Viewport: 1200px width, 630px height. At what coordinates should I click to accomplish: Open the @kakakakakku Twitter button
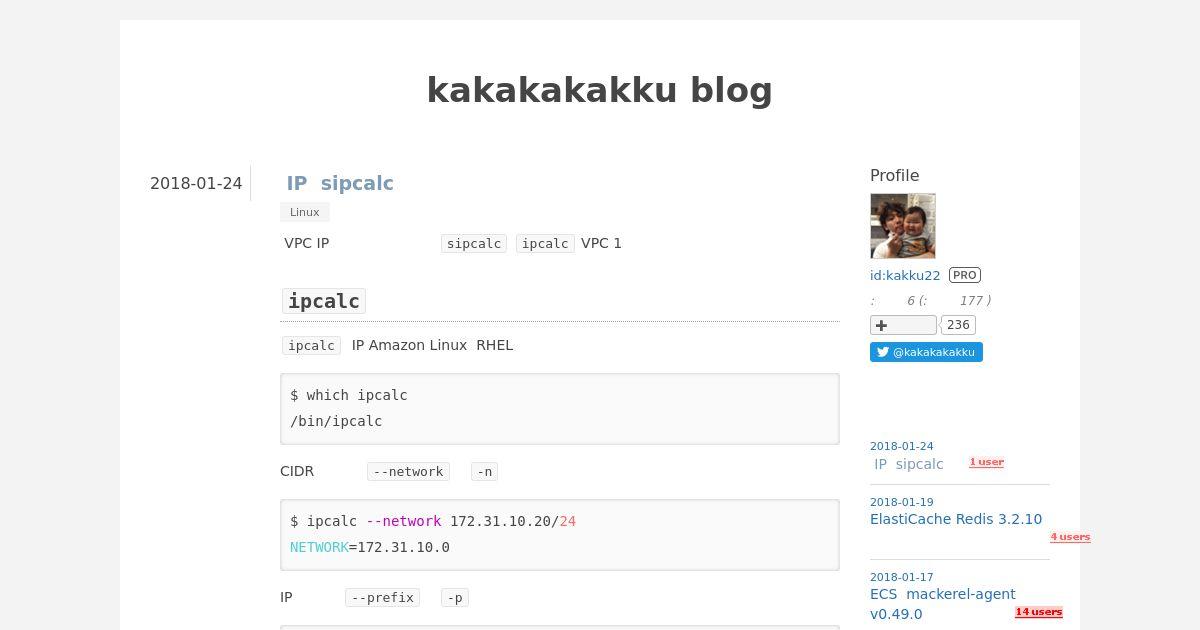click(x=926, y=352)
